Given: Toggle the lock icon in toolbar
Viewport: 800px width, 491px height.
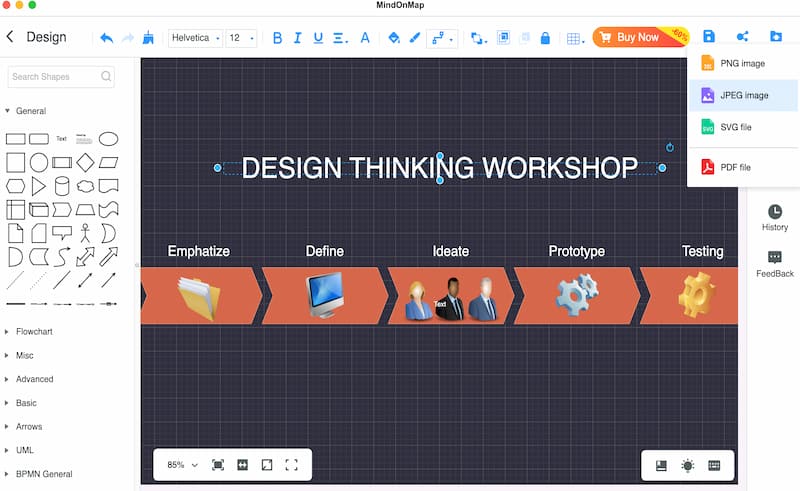Looking at the screenshot, I should (x=545, y=38).
